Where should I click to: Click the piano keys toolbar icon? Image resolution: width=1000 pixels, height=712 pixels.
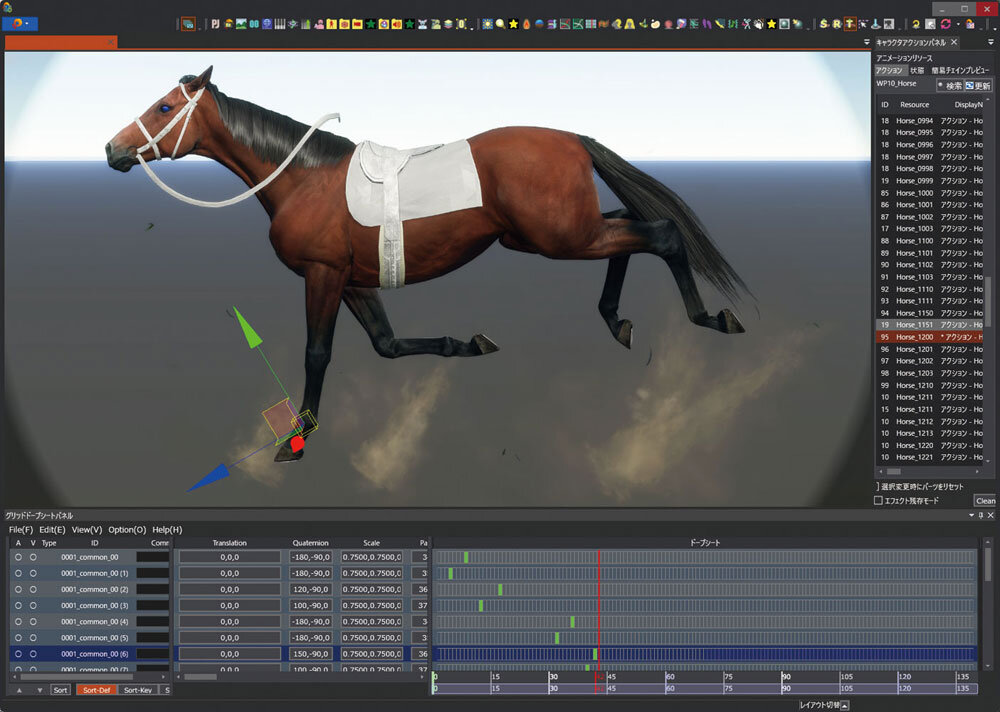pos(280,24)
